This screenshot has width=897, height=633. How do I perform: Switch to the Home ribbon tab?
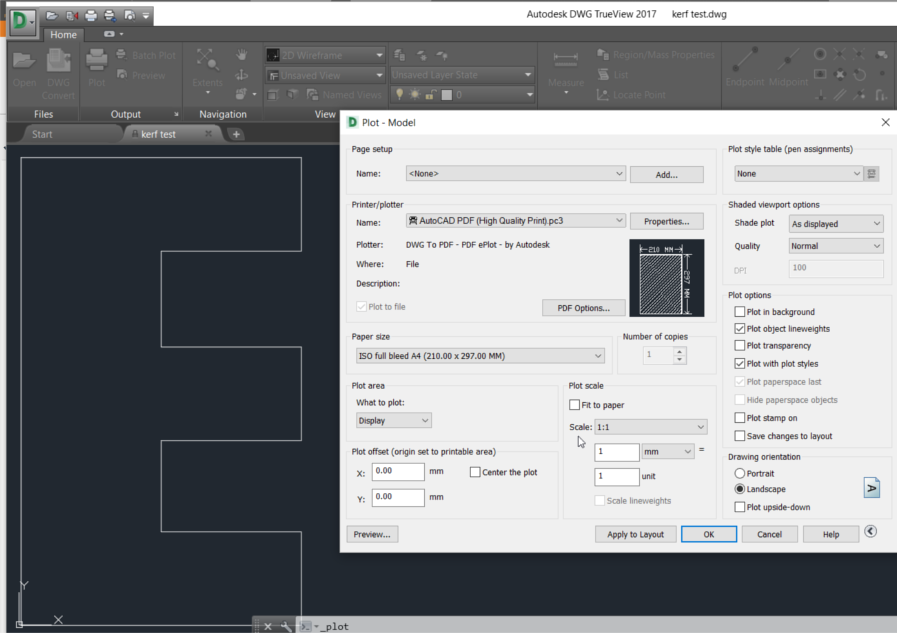63,34
